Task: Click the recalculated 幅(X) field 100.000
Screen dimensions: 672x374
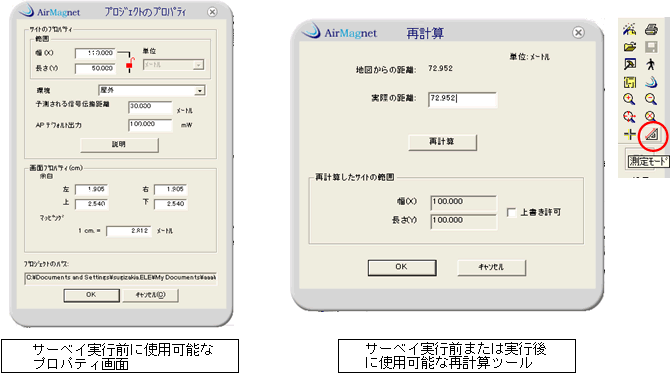Action: pyautogui.click(x=463, y=203)
